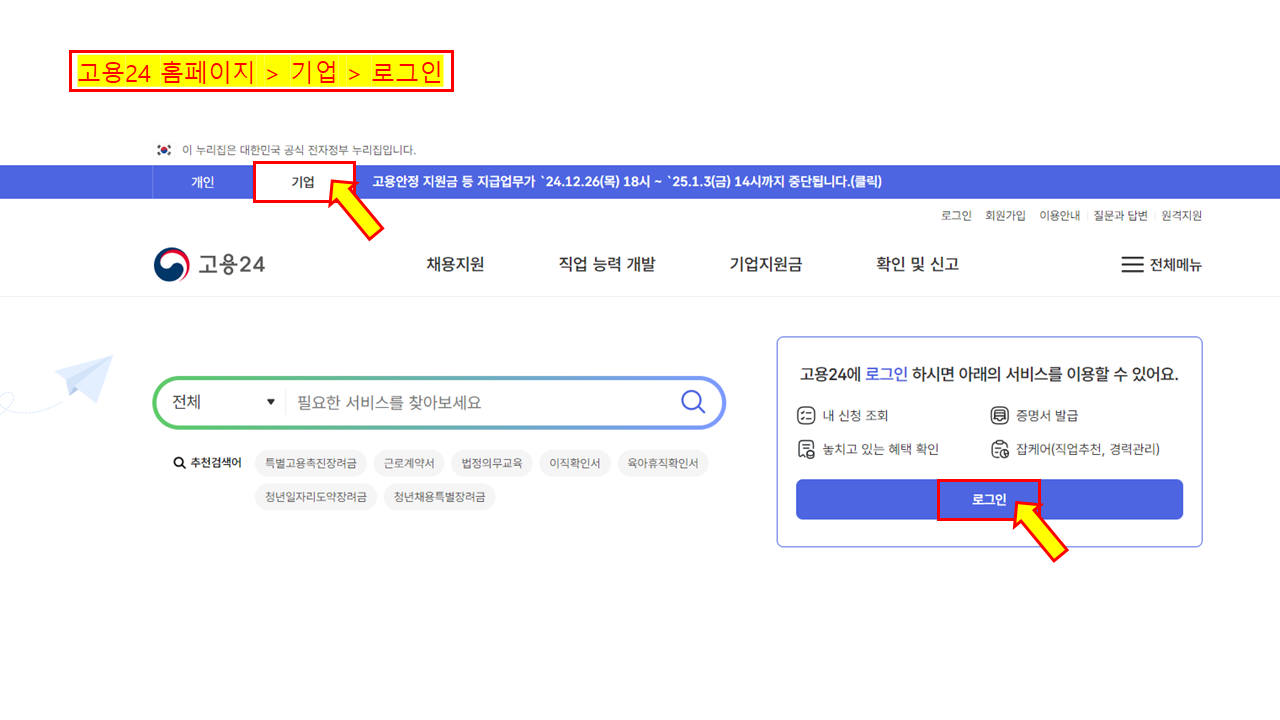The height and width of the screenshot is (720, 1280).
Task: Click the 추천검색어 magnifier icon
Action: [179, 463]
